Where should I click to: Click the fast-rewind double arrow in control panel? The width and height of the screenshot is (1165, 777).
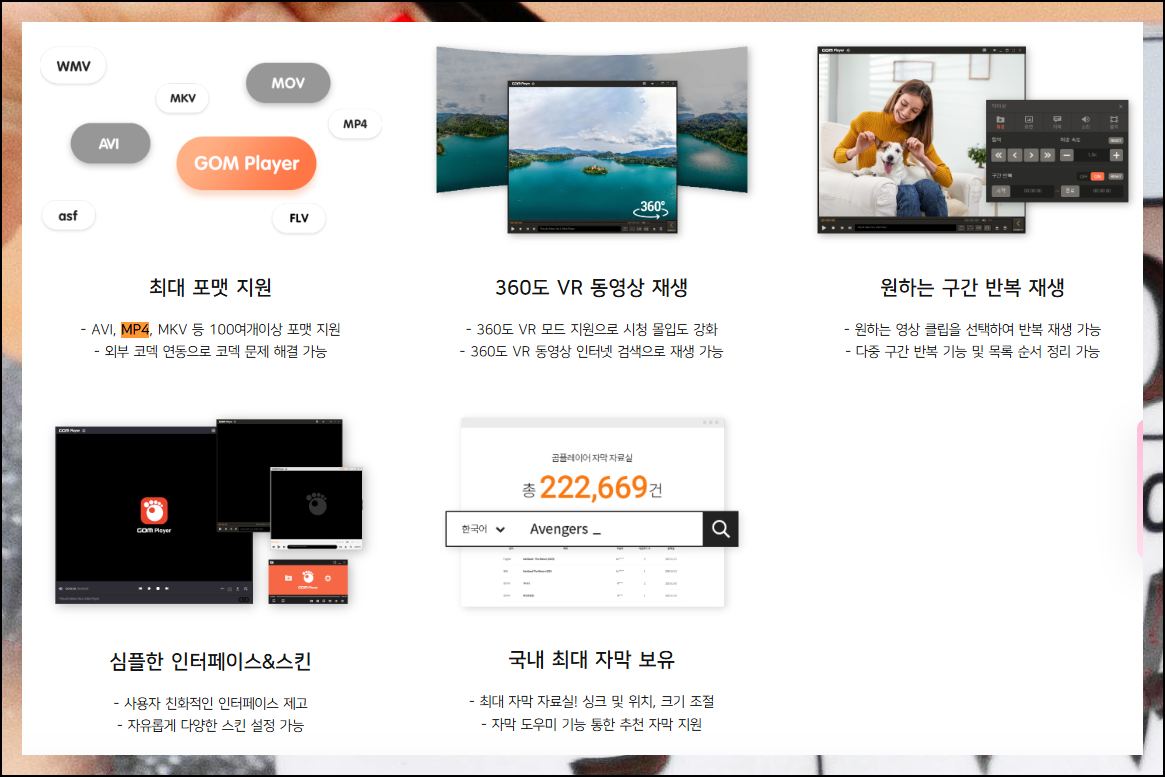(x=999, y=155)
